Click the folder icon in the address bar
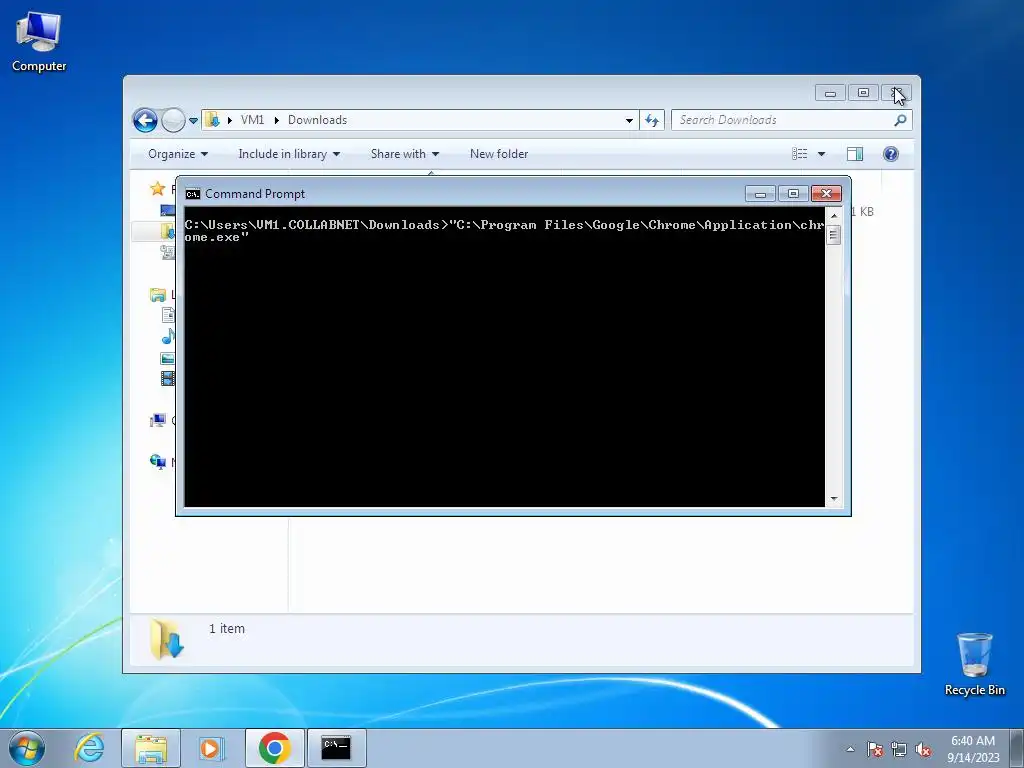1024x768 pixels. tap(212, 120)
